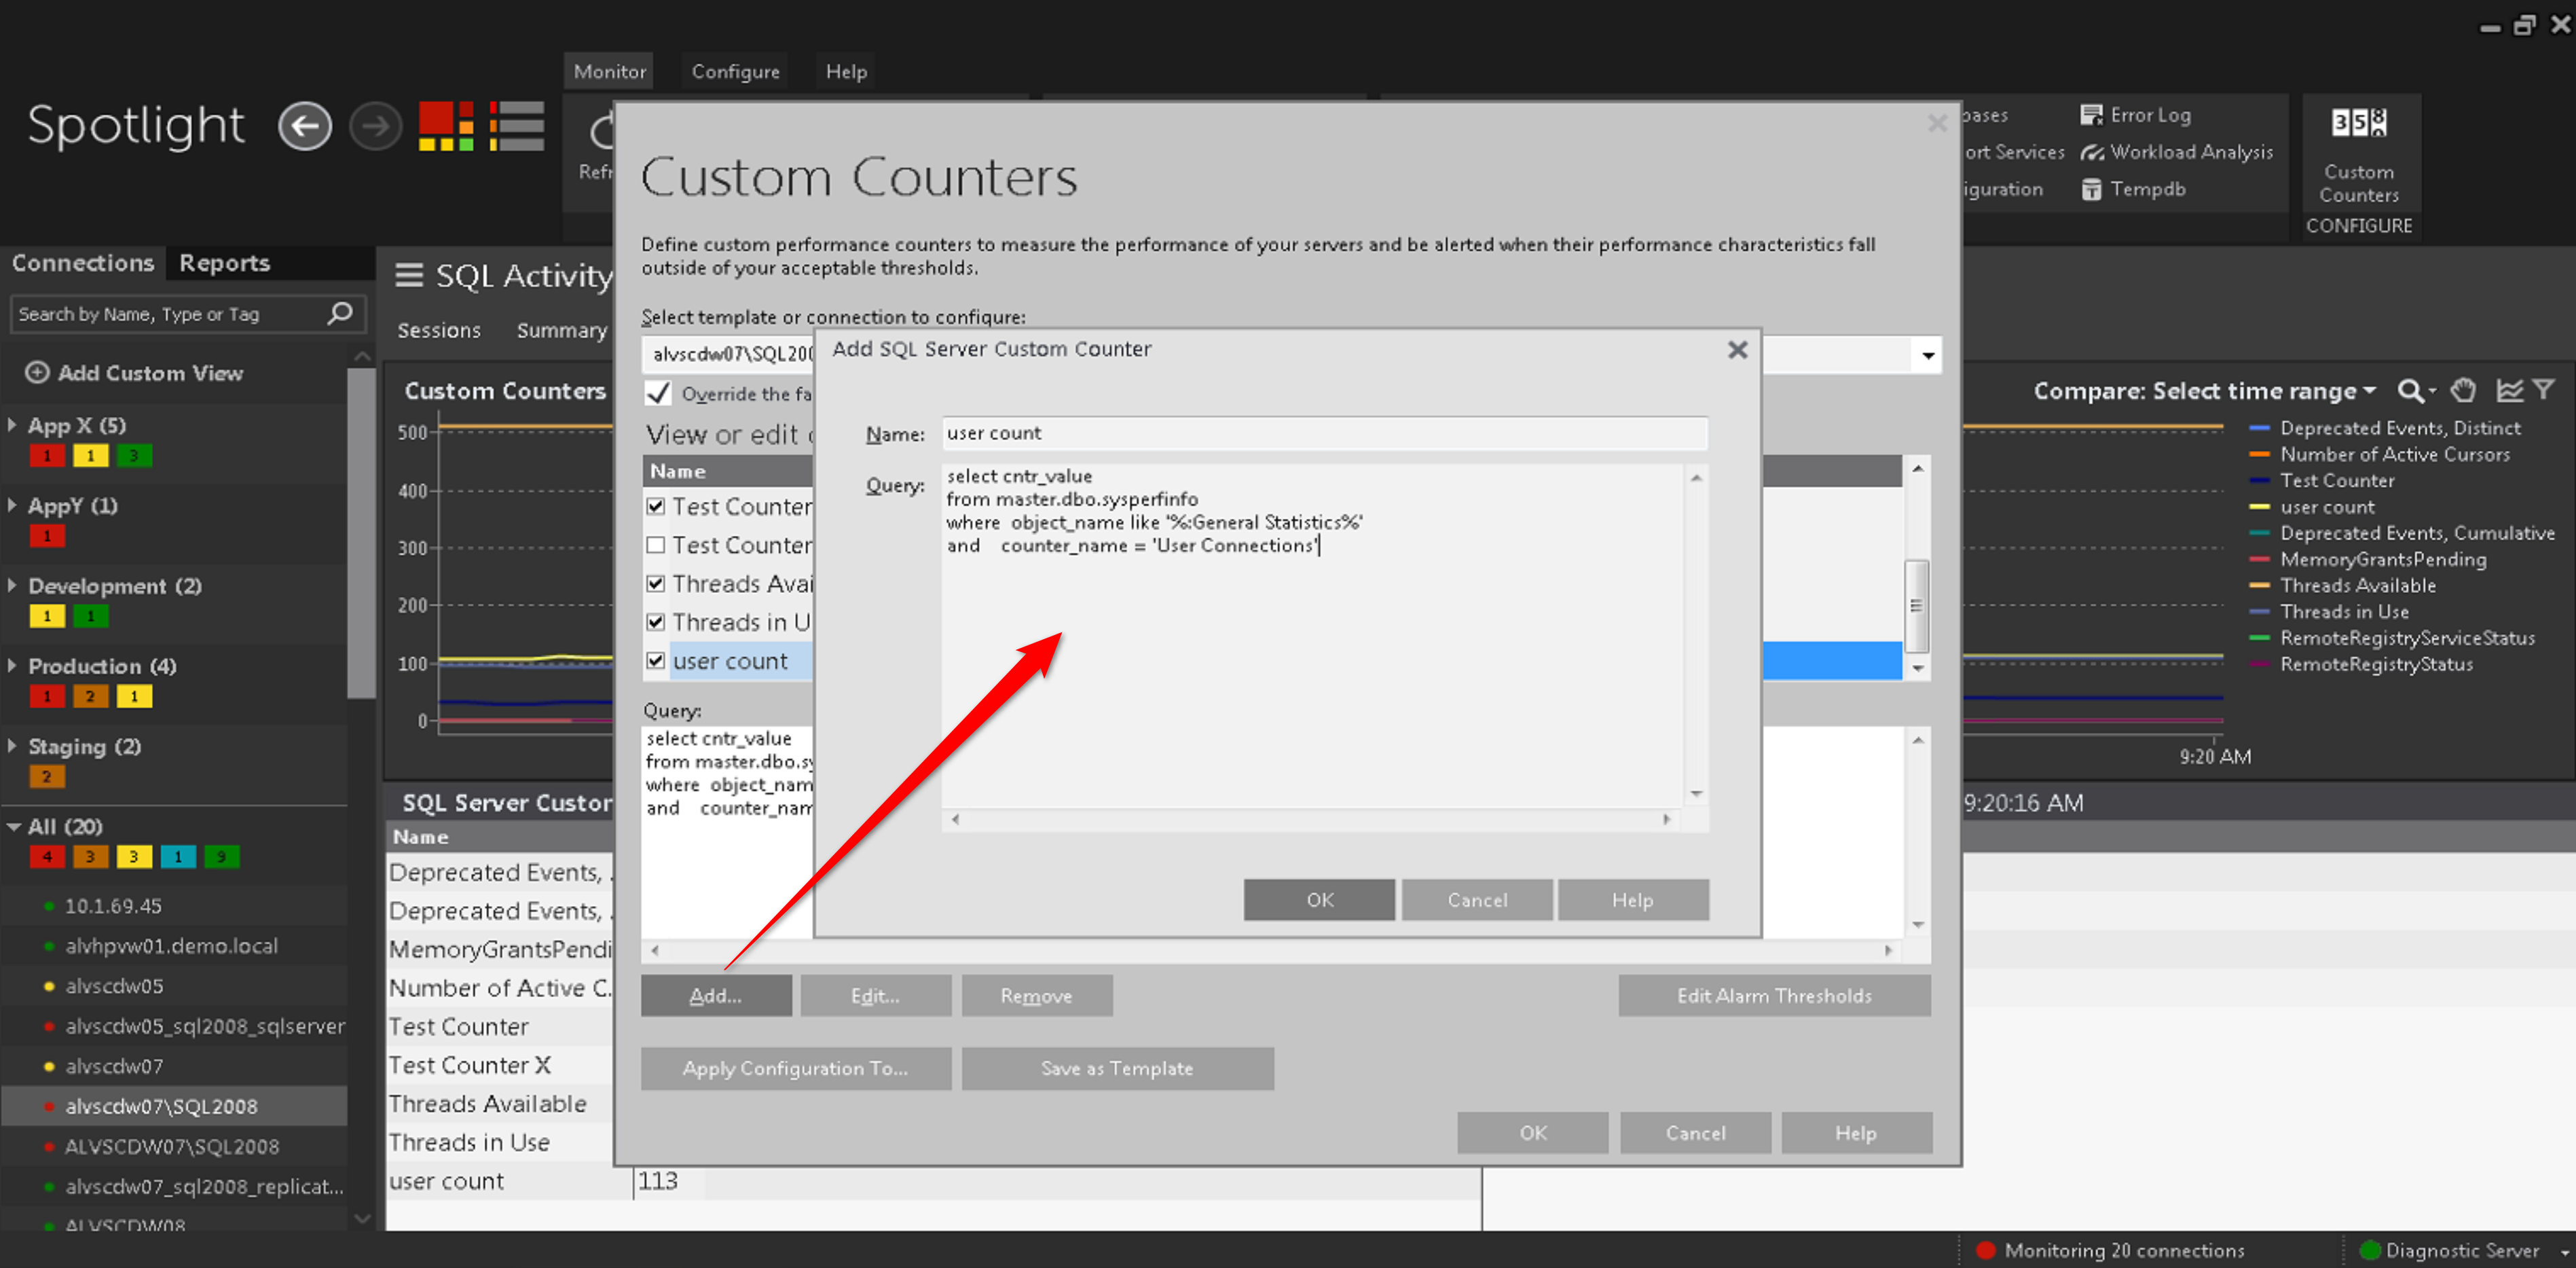Enable the second Test Counter checkbox
This screenshot has width=2576, height=1268.
[656, 545]
